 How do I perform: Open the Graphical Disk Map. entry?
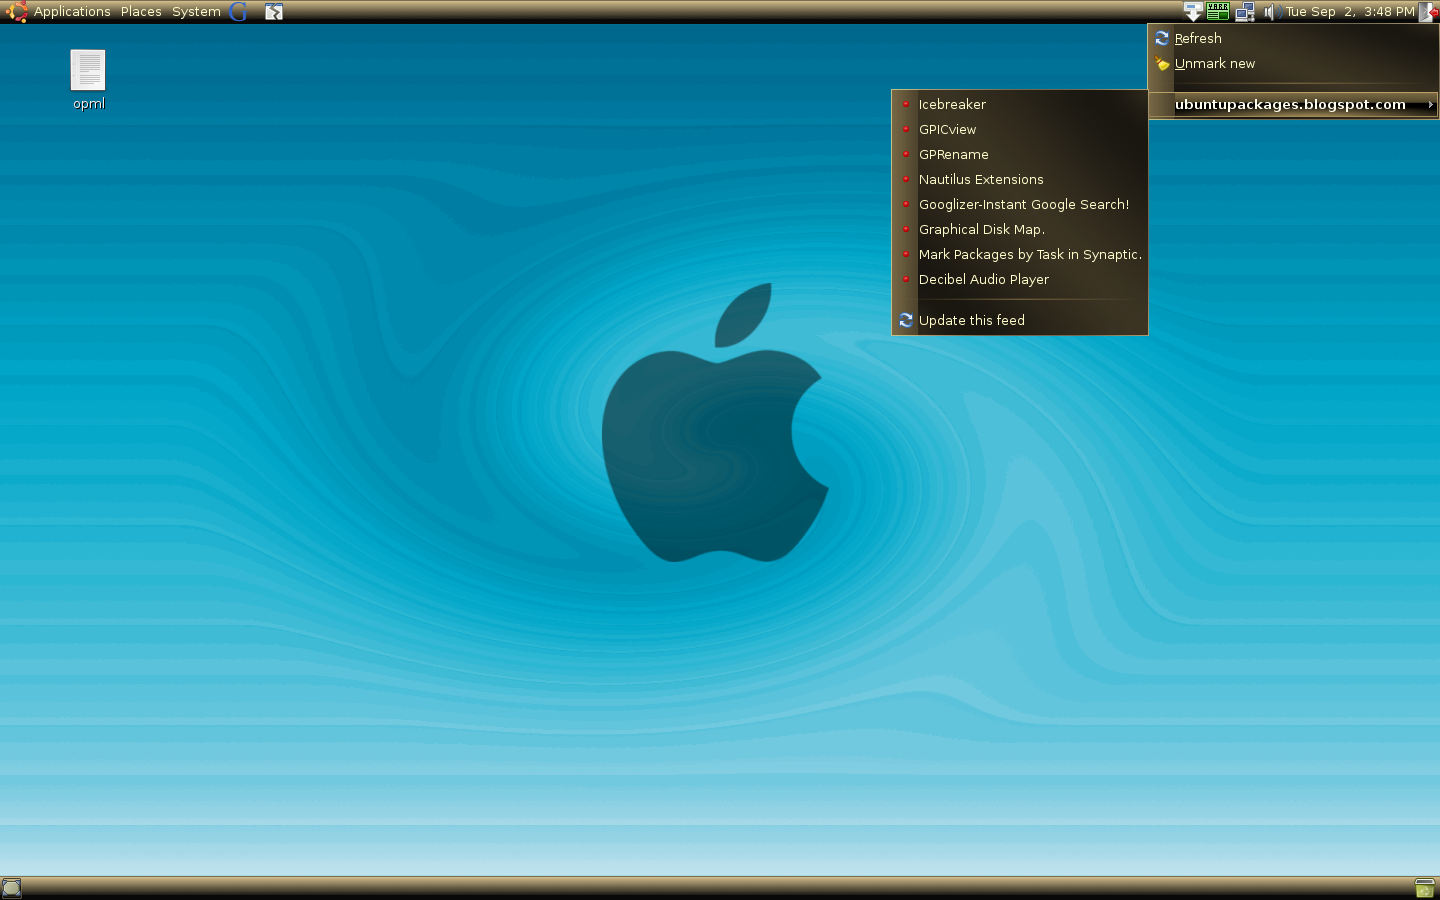[x=1020, y=229]
